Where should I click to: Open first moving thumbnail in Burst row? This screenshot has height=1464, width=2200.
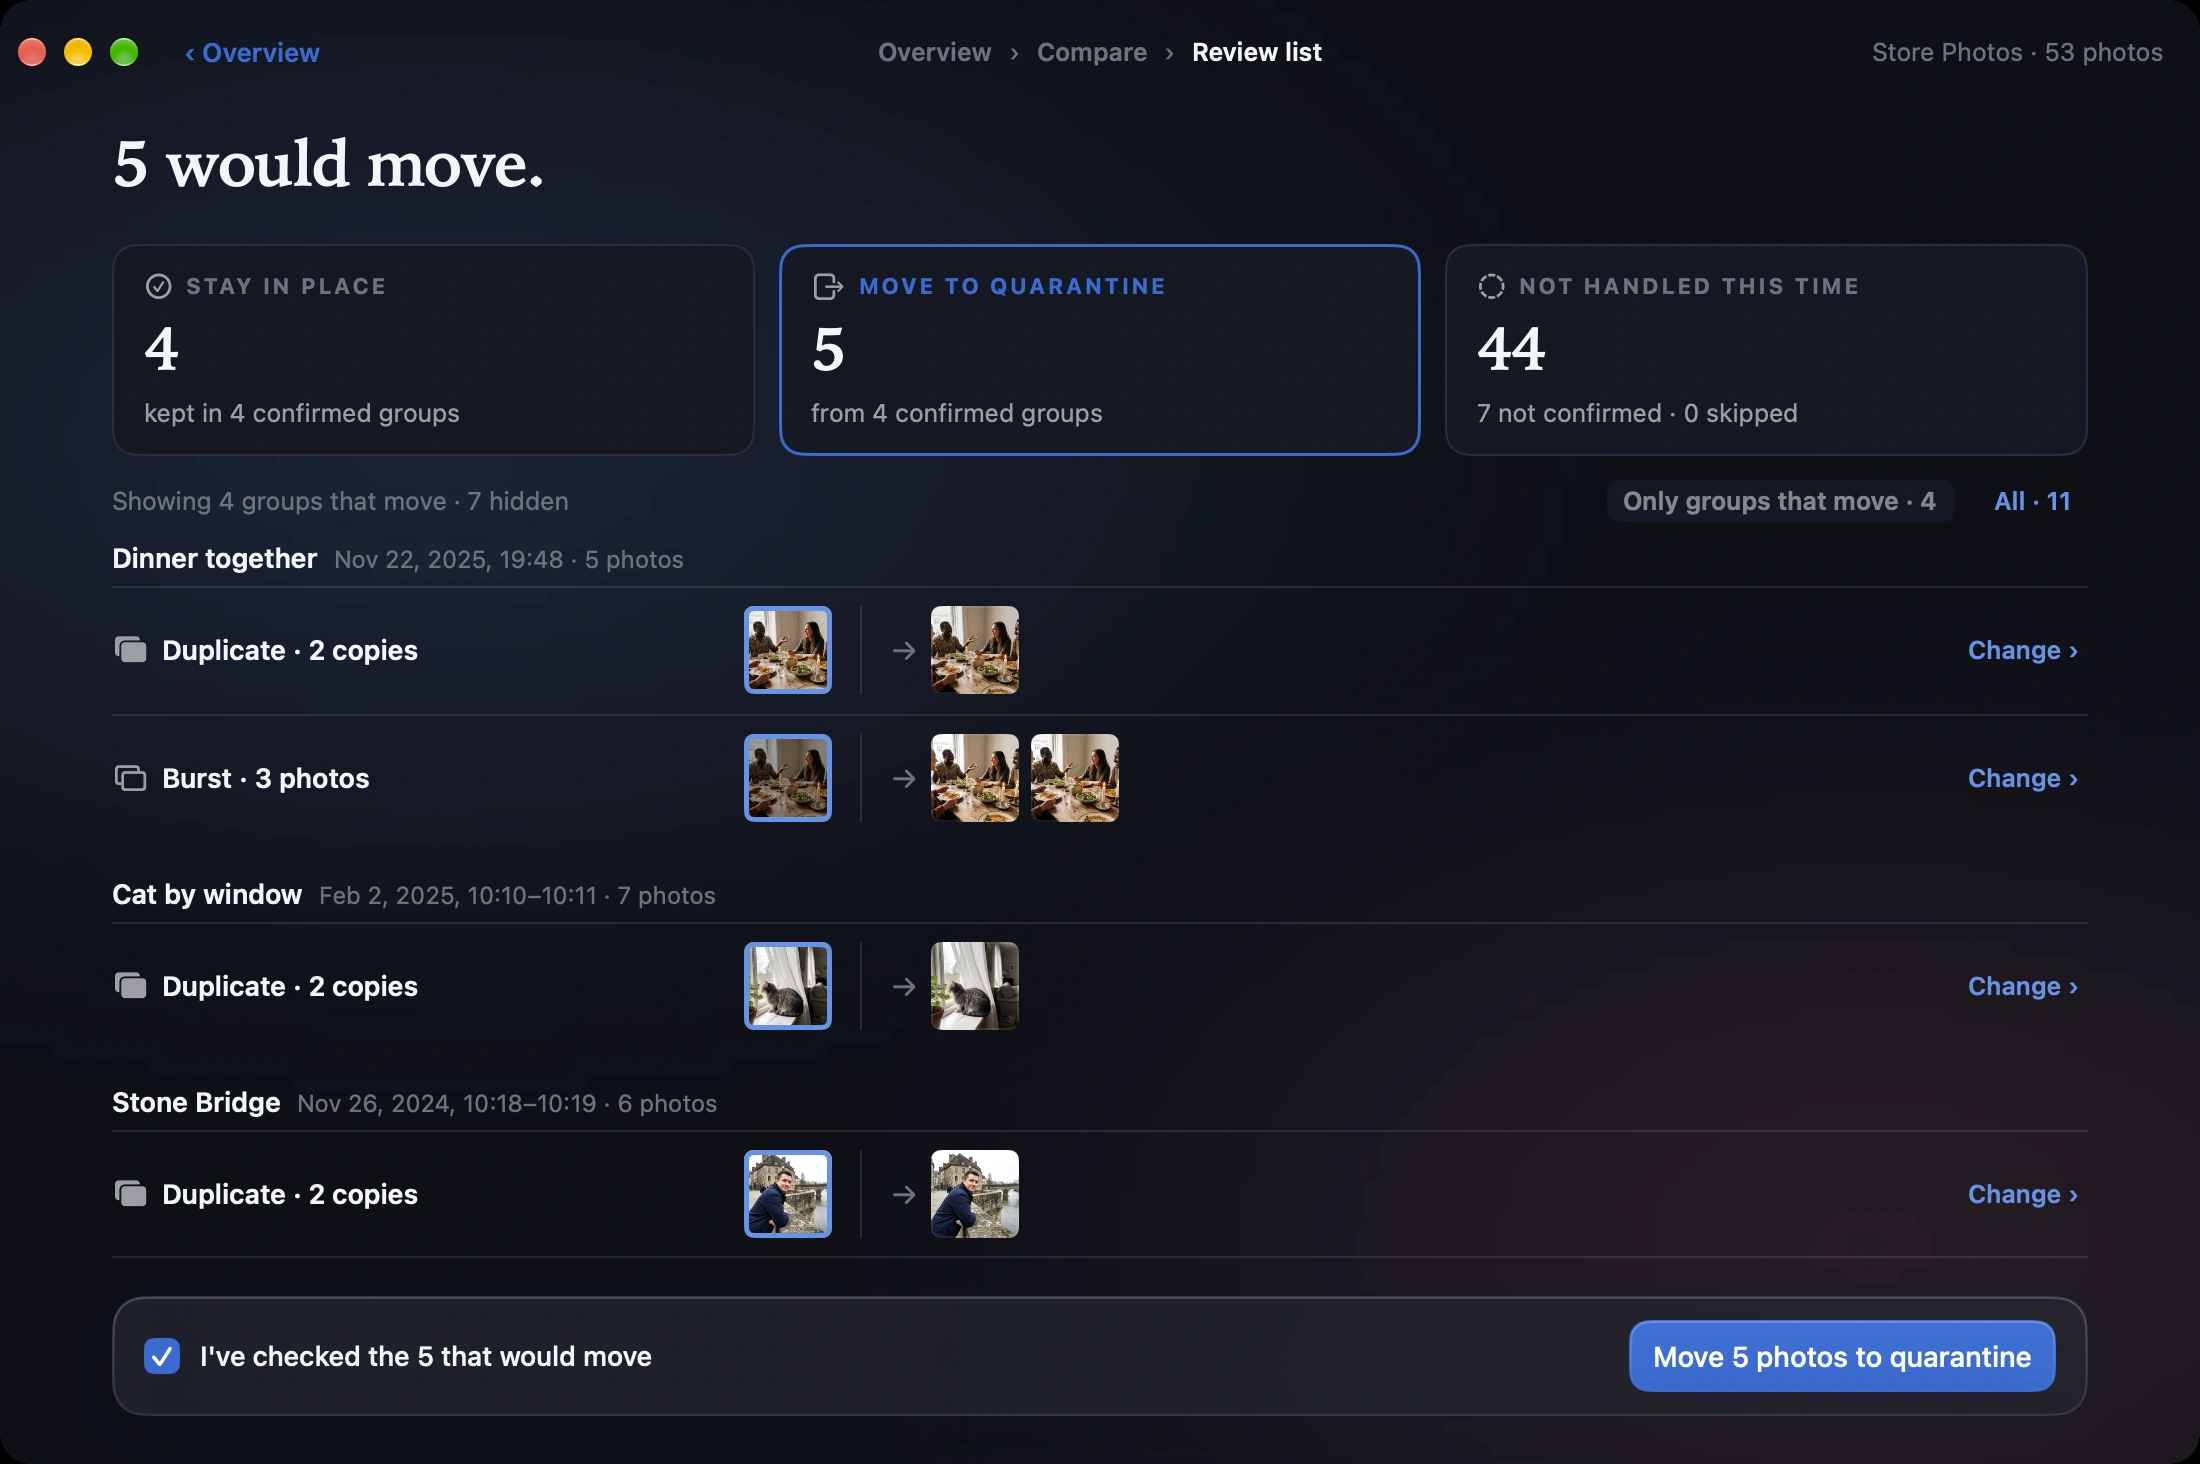click(975, 778)
